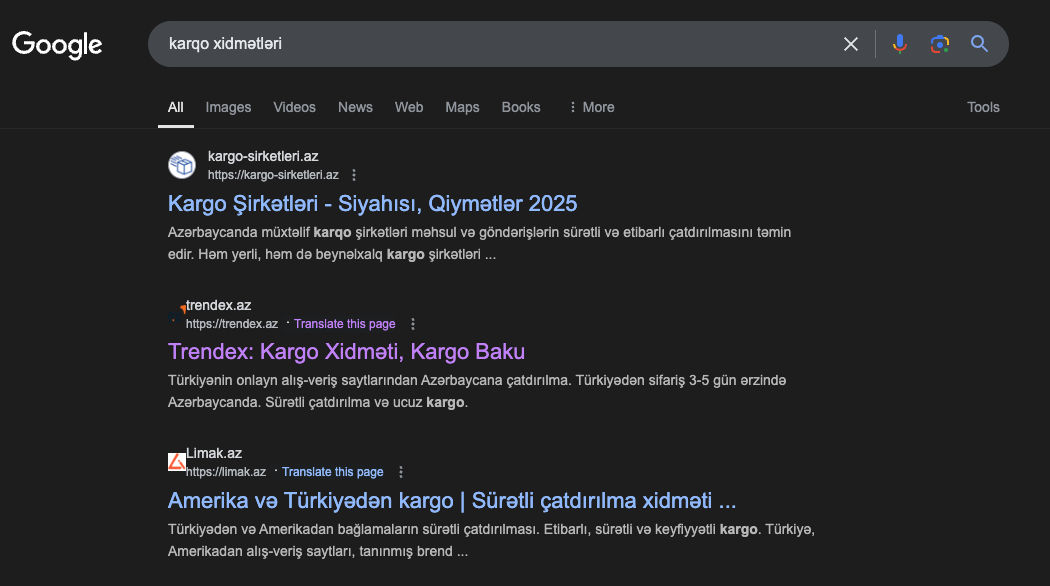Open Google Lens image search icon
The height and width of the screenshot is (586, 1050).
[940, 44]
